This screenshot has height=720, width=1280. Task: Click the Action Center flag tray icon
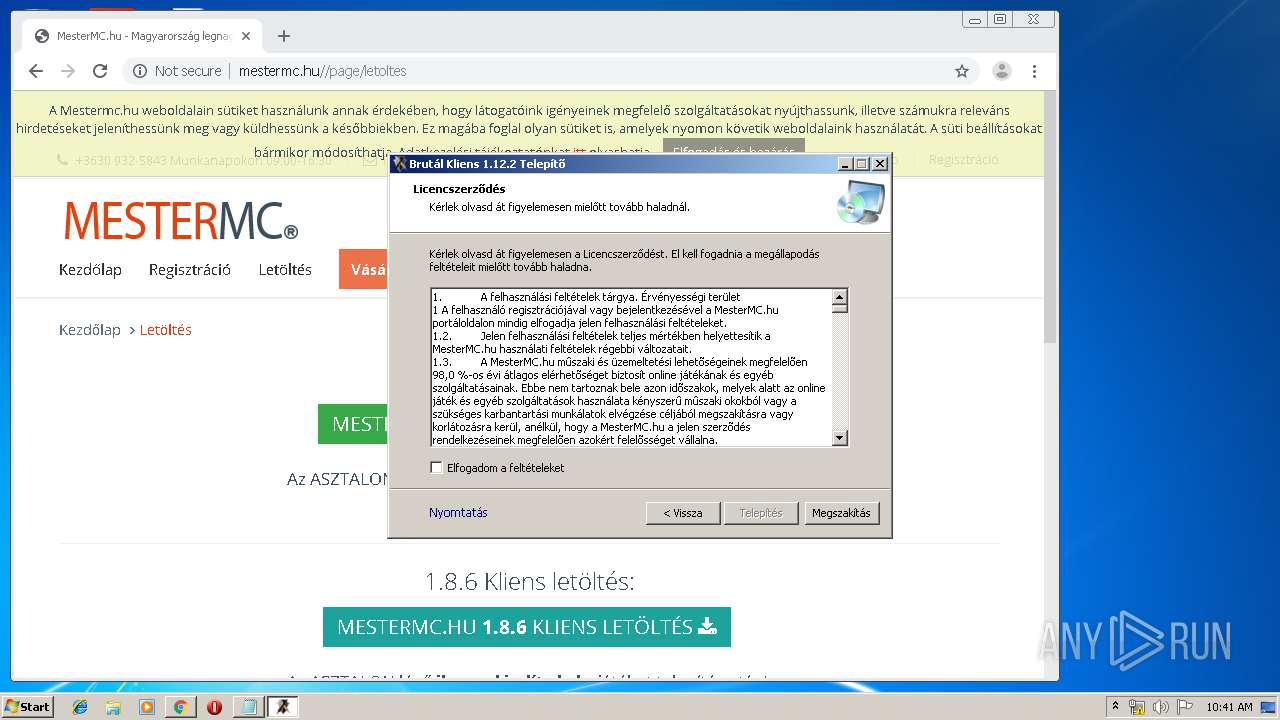[1185, 707]
